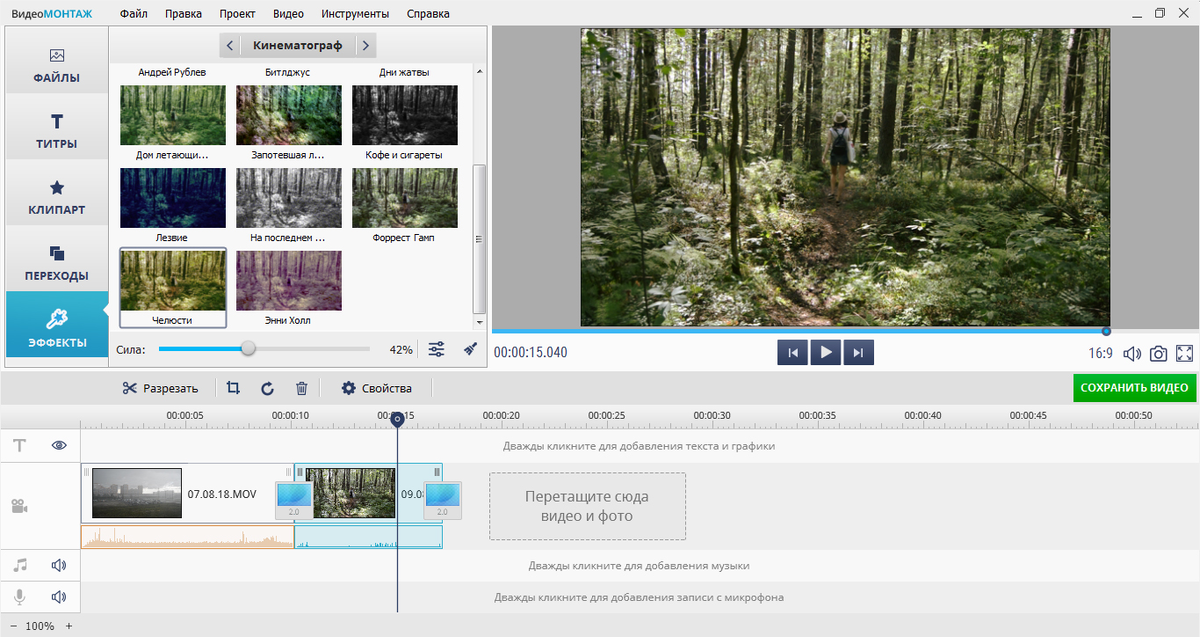Click the effects list scrollbar thumb
1200x637 pixels.
point(479,239)
